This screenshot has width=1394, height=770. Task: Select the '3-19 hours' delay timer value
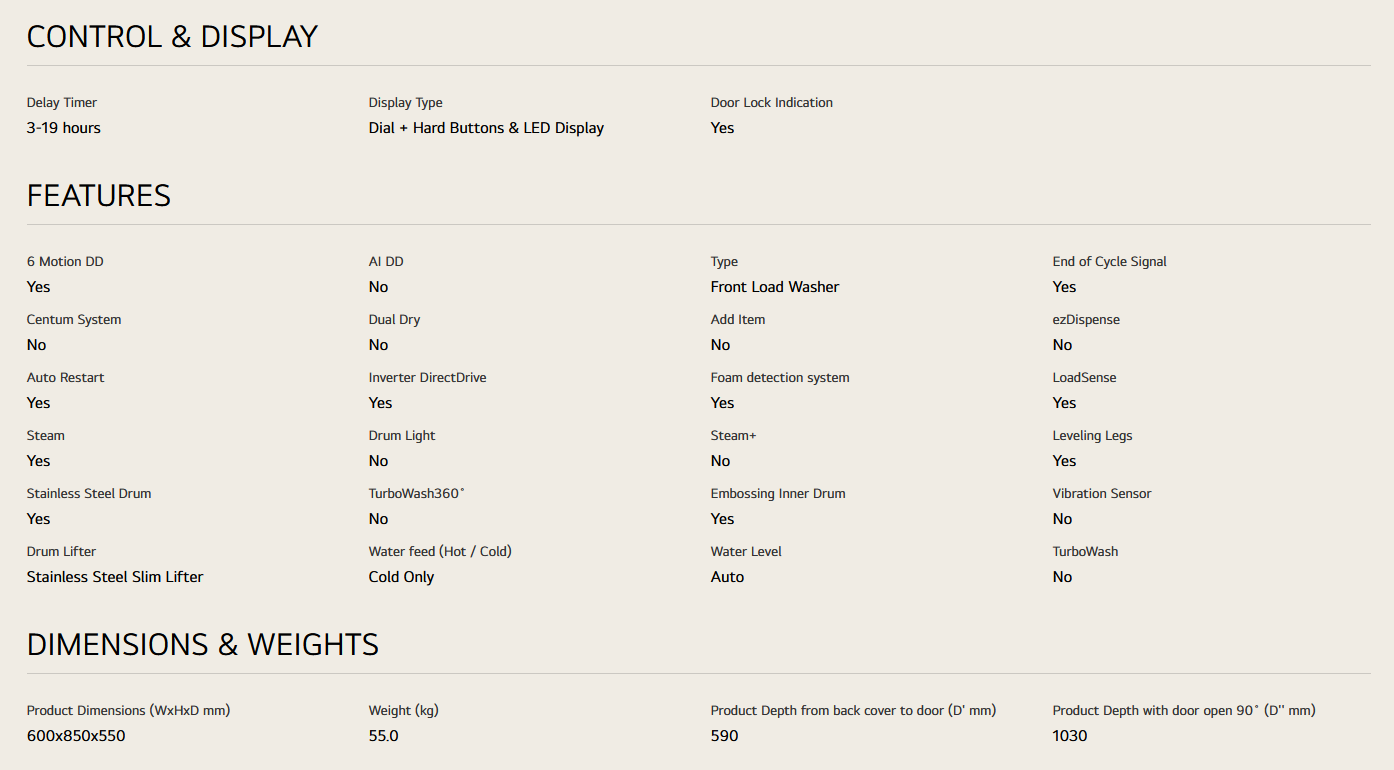(64, 128)
